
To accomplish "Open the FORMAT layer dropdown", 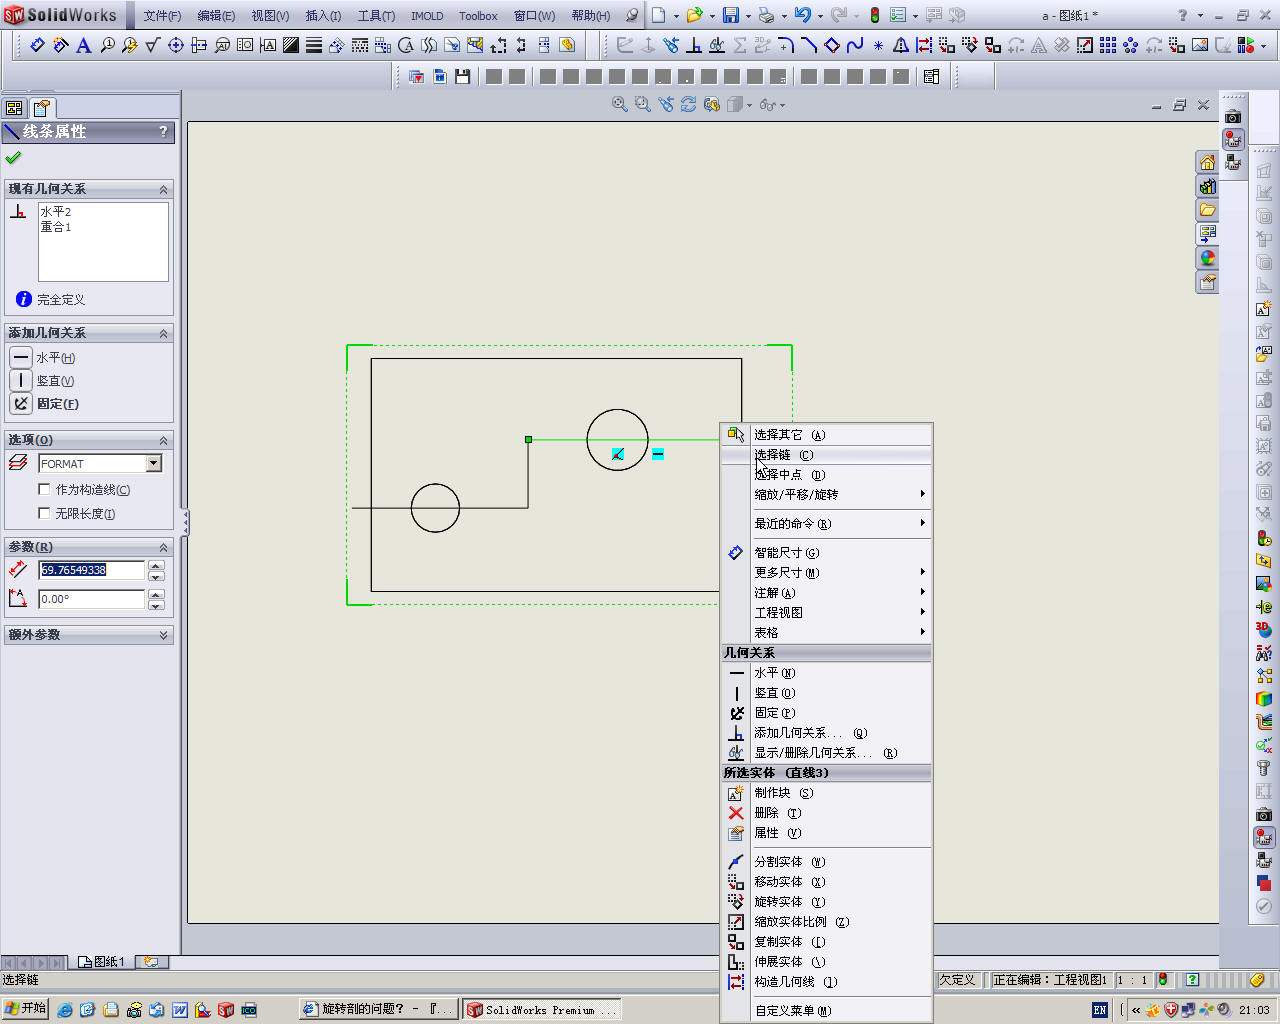I will [154, 463].
